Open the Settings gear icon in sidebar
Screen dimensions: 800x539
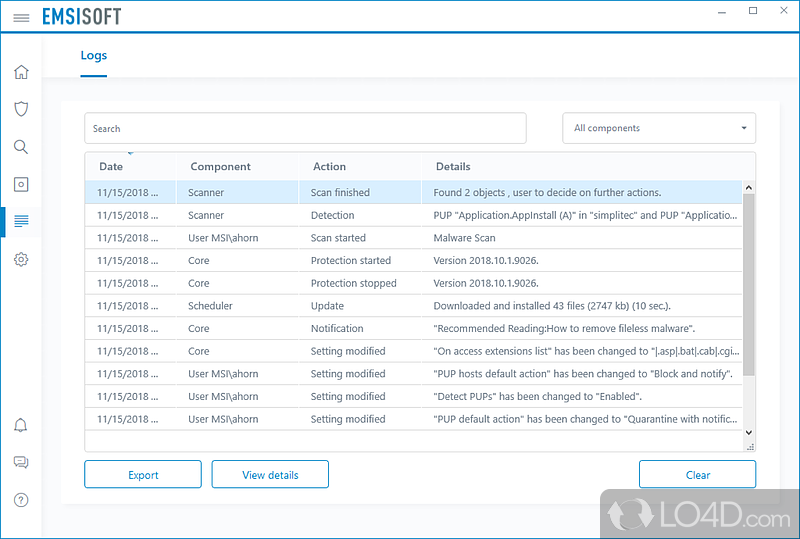pos(21,259)
